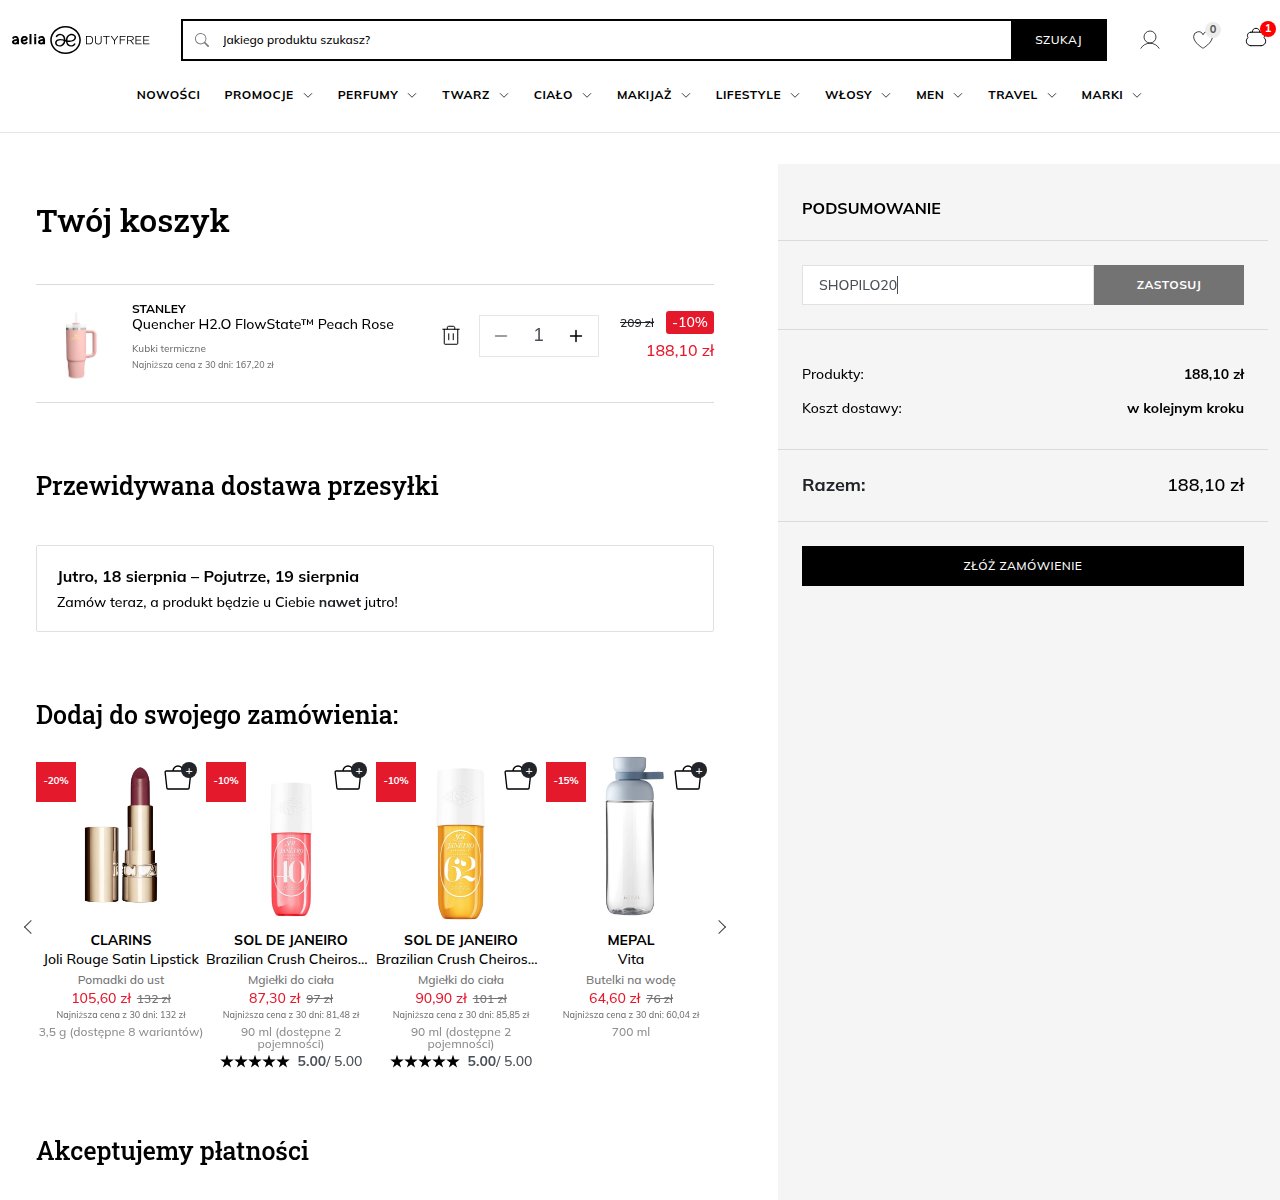Click the Szukaj search button
Viewport: 1280px width, 1200px height.
[1059, 40]
